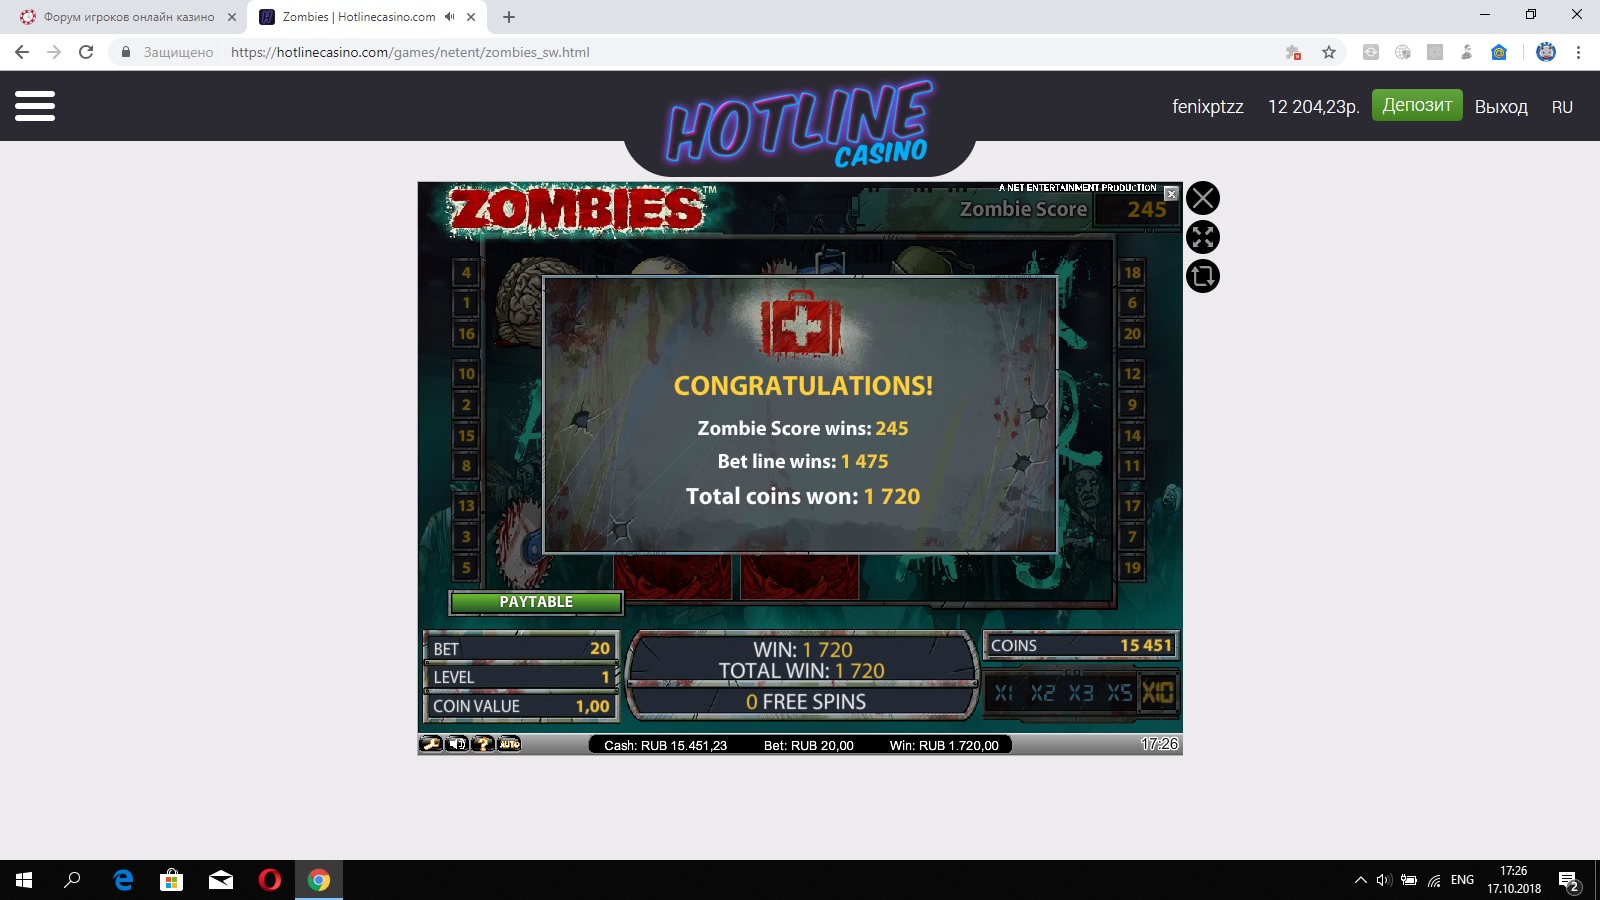Open the PAYTABLE
Viewport: 1600px width, 900px height.
[536, 602]
